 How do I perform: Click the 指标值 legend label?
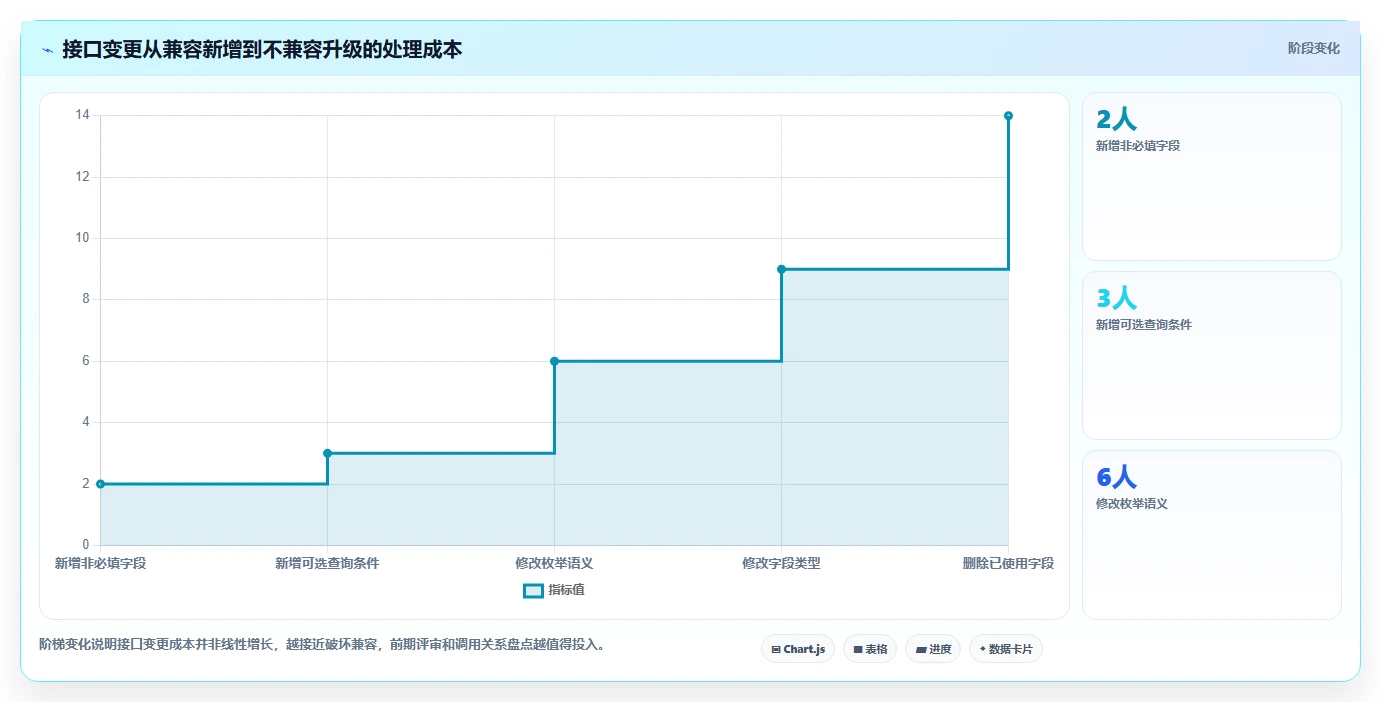tap(566, 590)
